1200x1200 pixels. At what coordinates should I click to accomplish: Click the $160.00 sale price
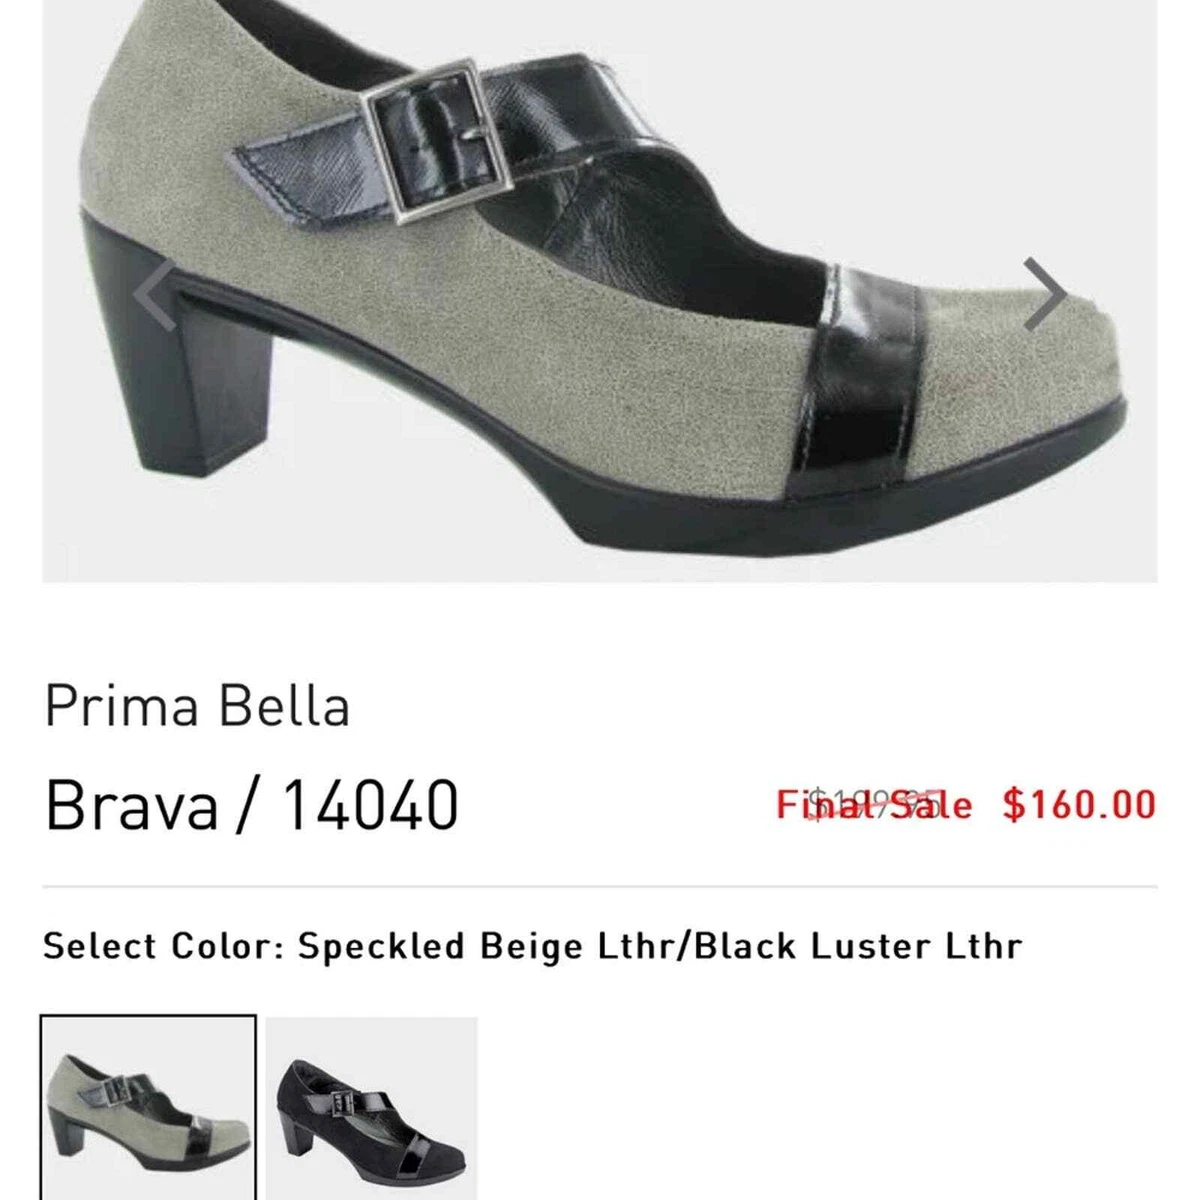(x=1080, y=804)
